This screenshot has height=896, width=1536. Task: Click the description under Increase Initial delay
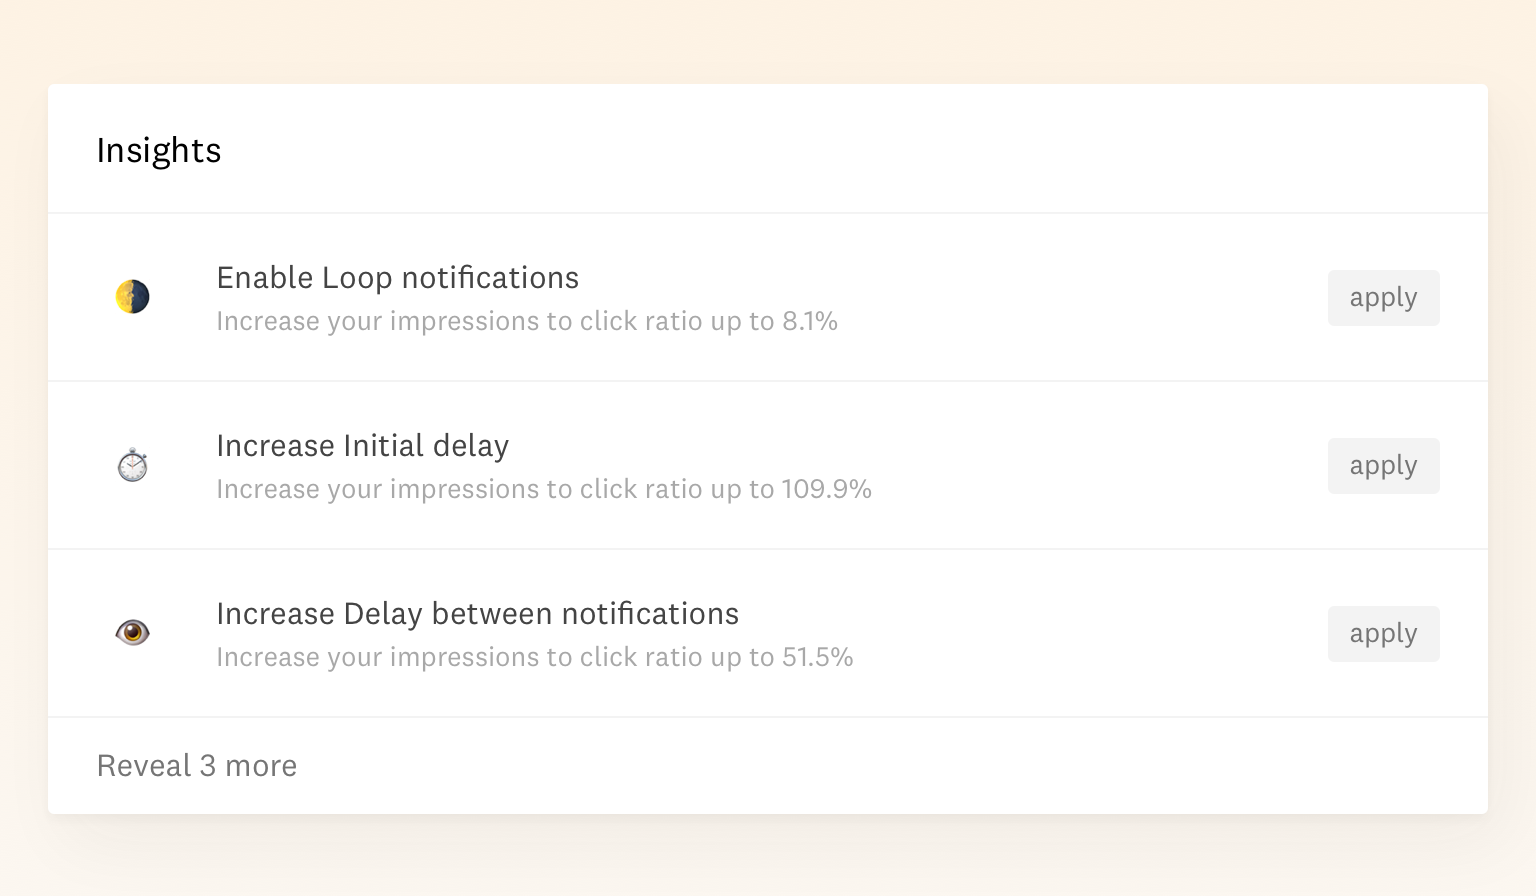[544, 489]
